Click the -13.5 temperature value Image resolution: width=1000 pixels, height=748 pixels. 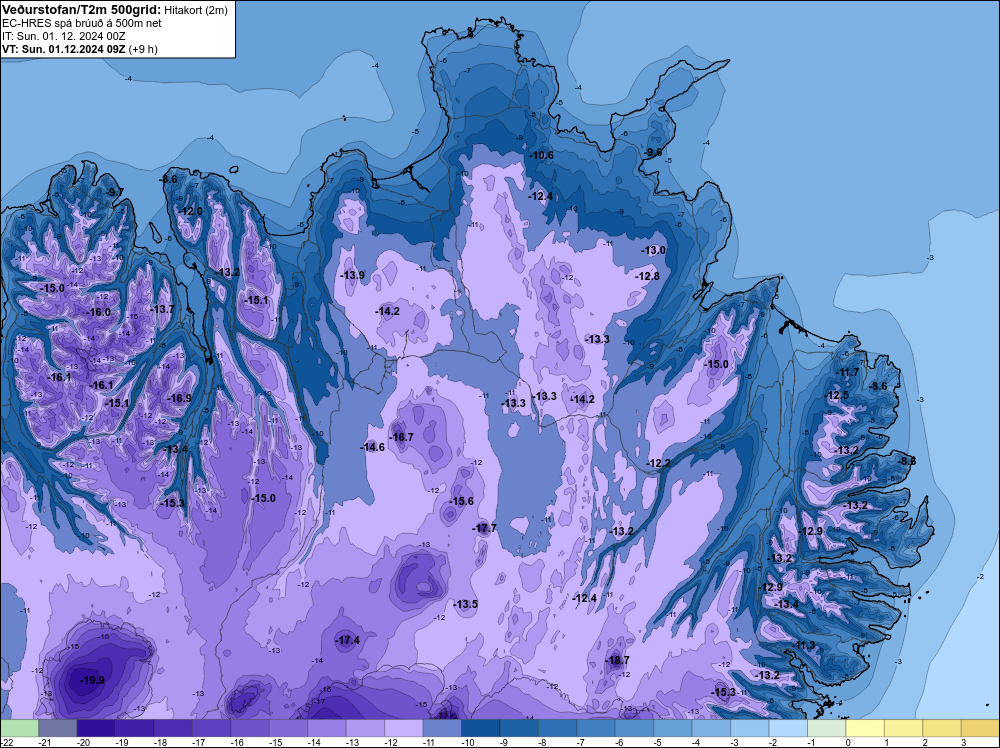pyautogui.click(x=466, y=604)
